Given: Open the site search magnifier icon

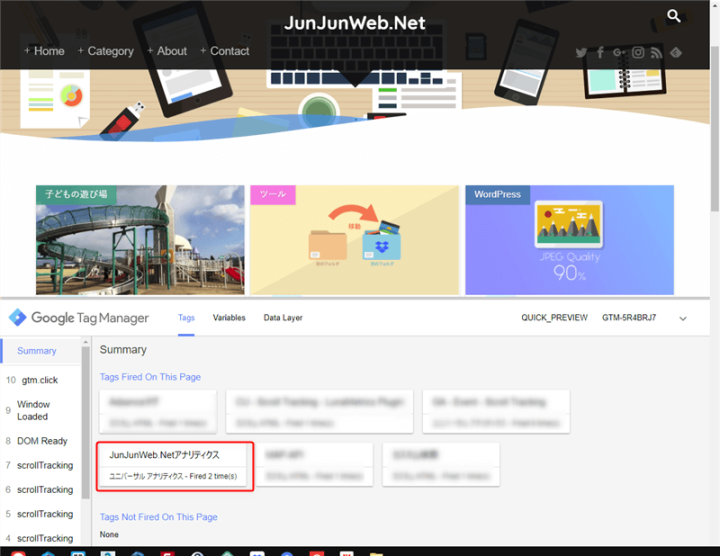Looking at the screenshot, I should (674, 16).
